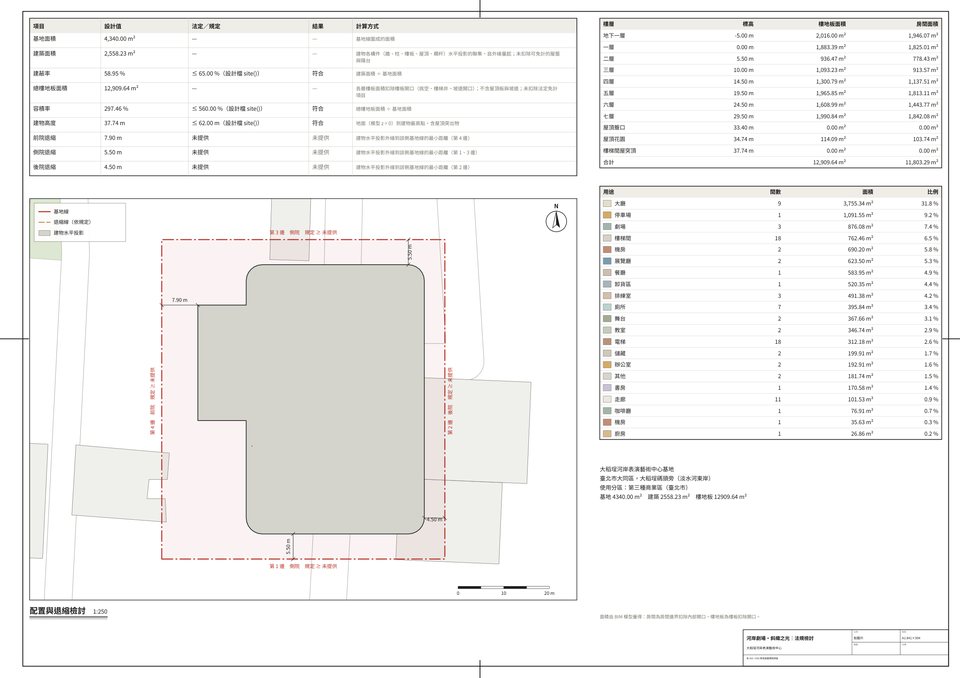Select the gray building footprint shape
The height and width of the screenshot is (678, 960).
click(x=312, y=398)
